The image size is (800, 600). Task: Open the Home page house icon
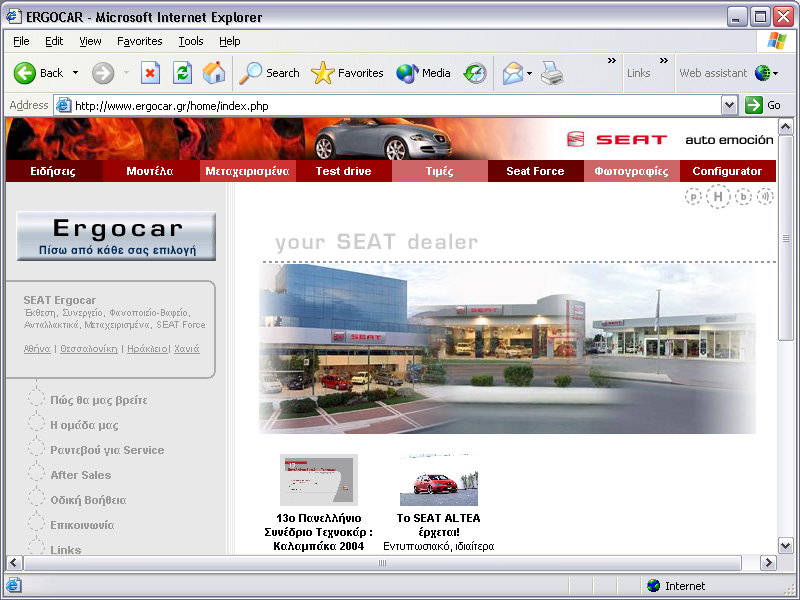214,73
